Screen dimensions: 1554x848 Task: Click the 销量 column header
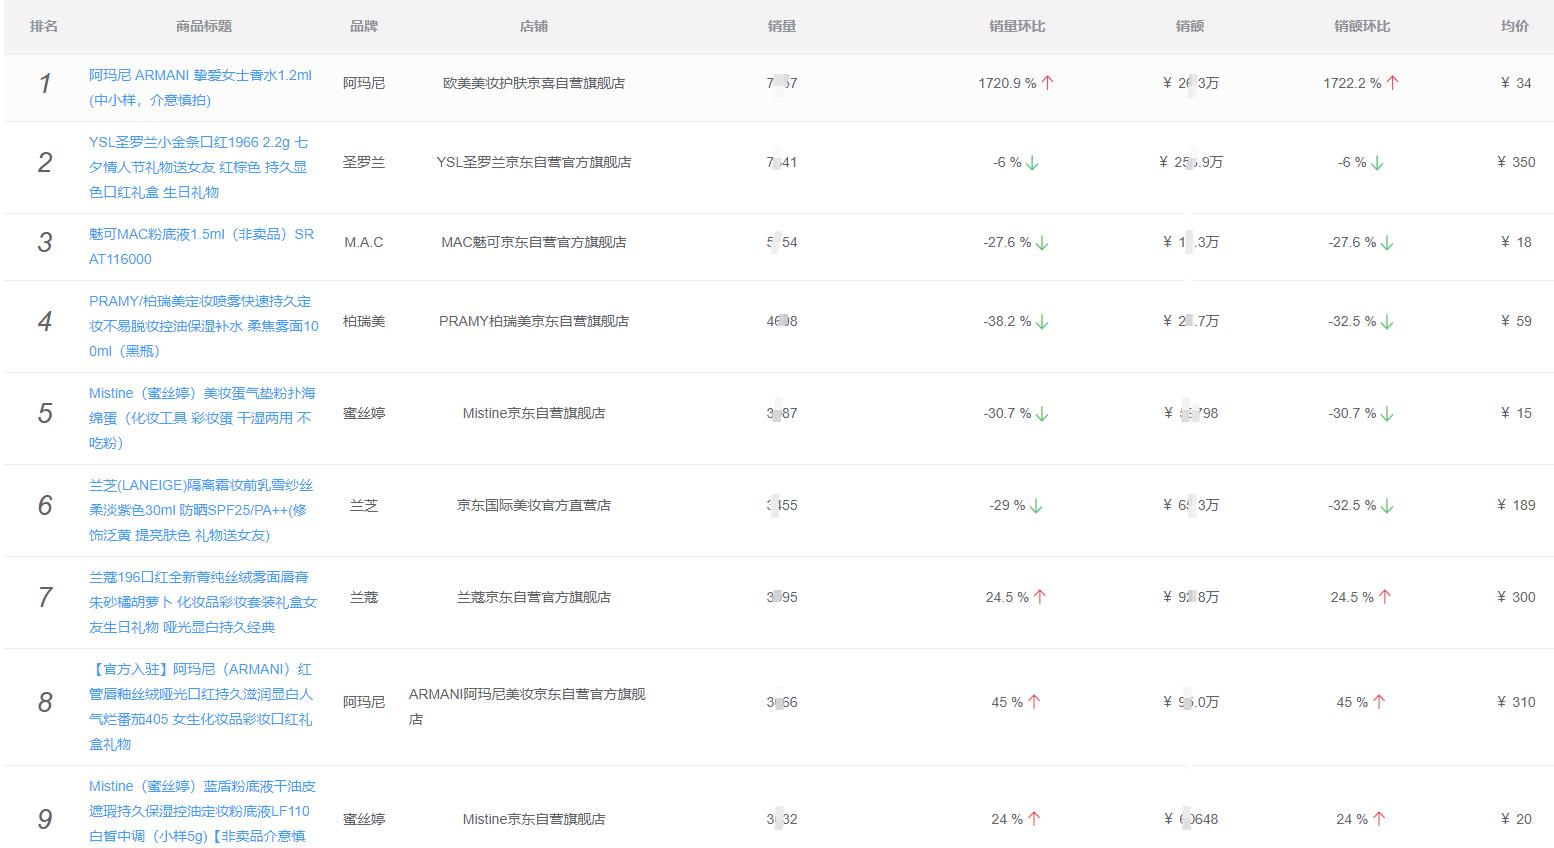pyautogui.click(x=782, y=26)
